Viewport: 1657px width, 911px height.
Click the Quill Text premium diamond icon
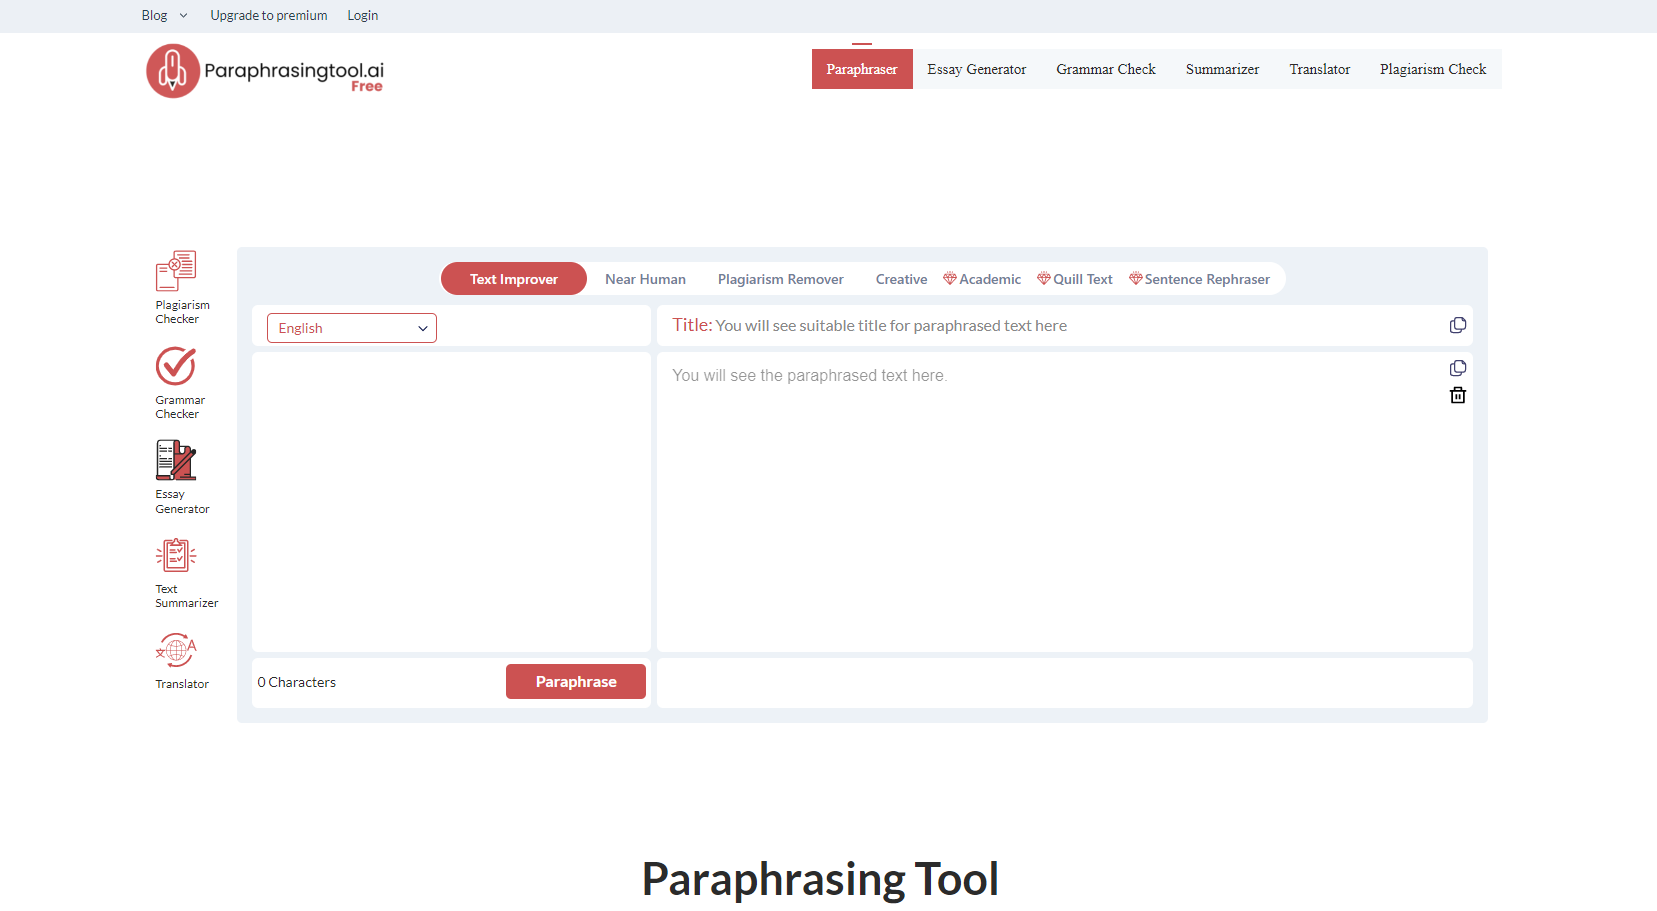tap(1044, 278)
